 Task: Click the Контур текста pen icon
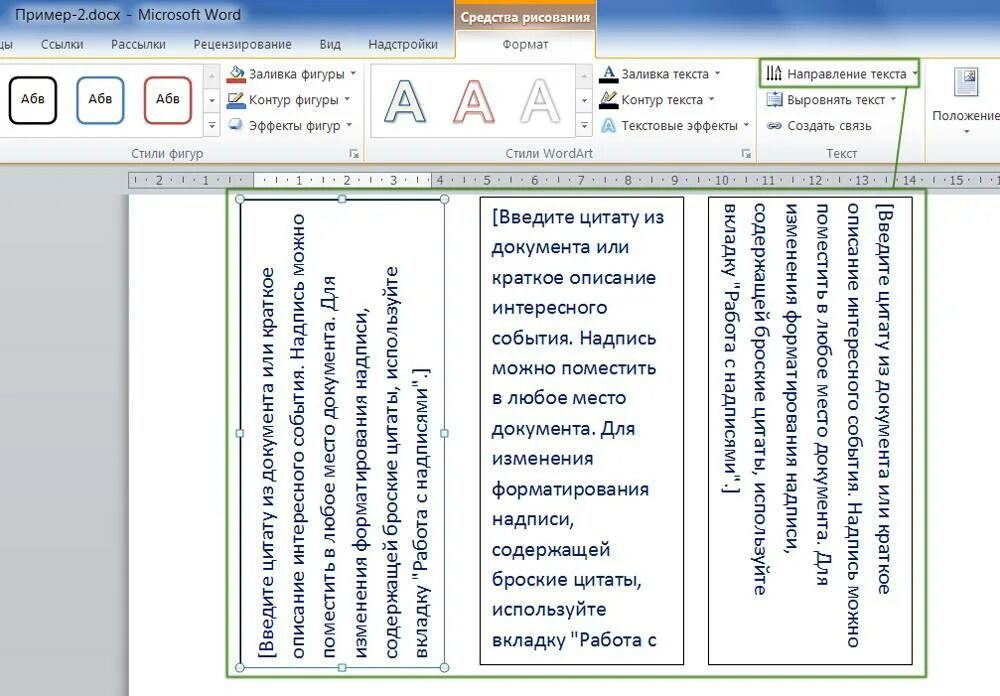tap(608, 100)
